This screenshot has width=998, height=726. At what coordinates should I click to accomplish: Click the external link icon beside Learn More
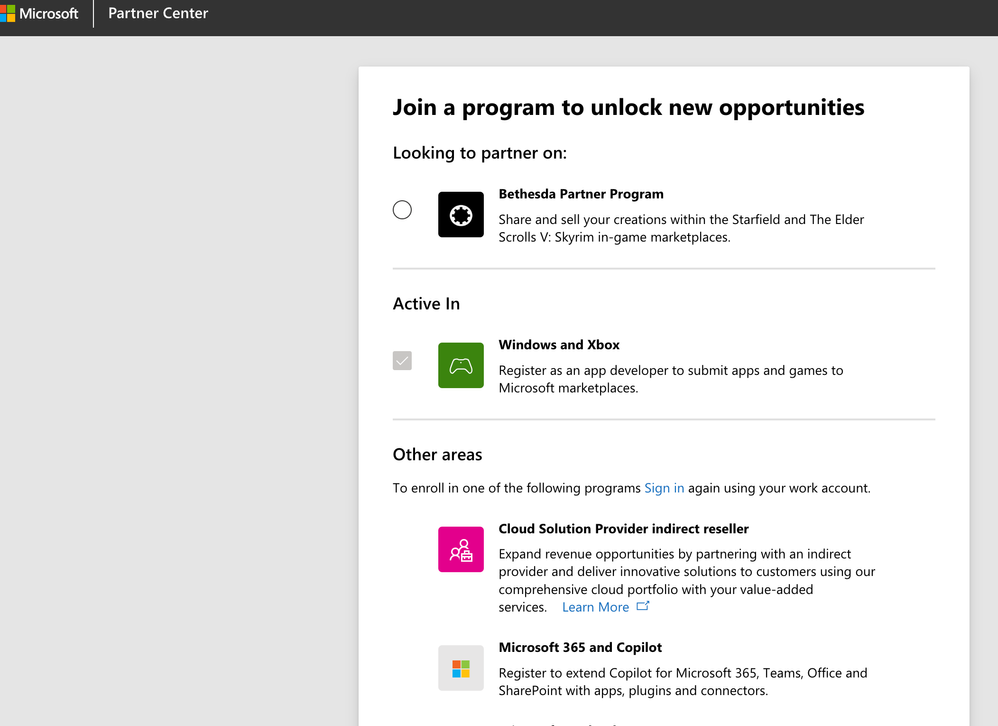tap(643, 606)
